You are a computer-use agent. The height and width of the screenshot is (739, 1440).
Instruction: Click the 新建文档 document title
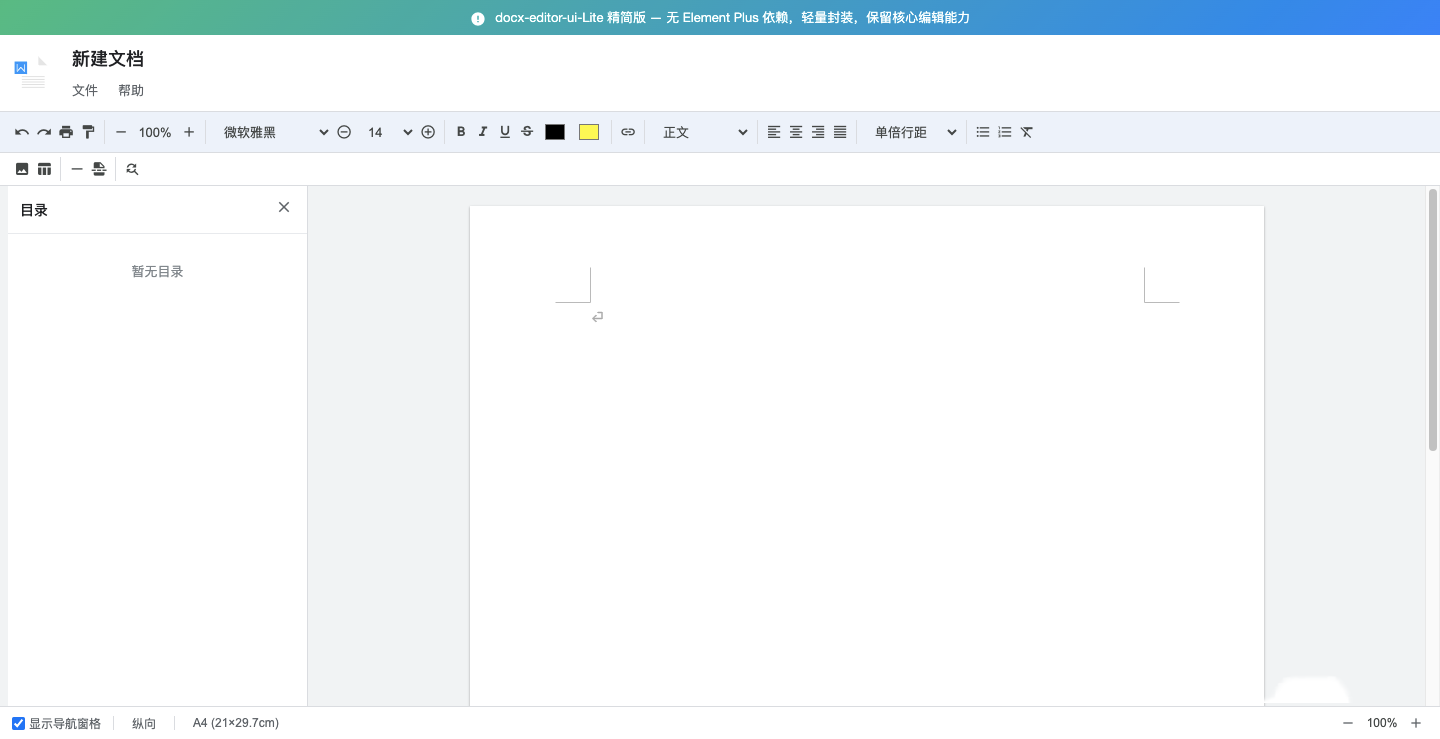pos(108,59)
